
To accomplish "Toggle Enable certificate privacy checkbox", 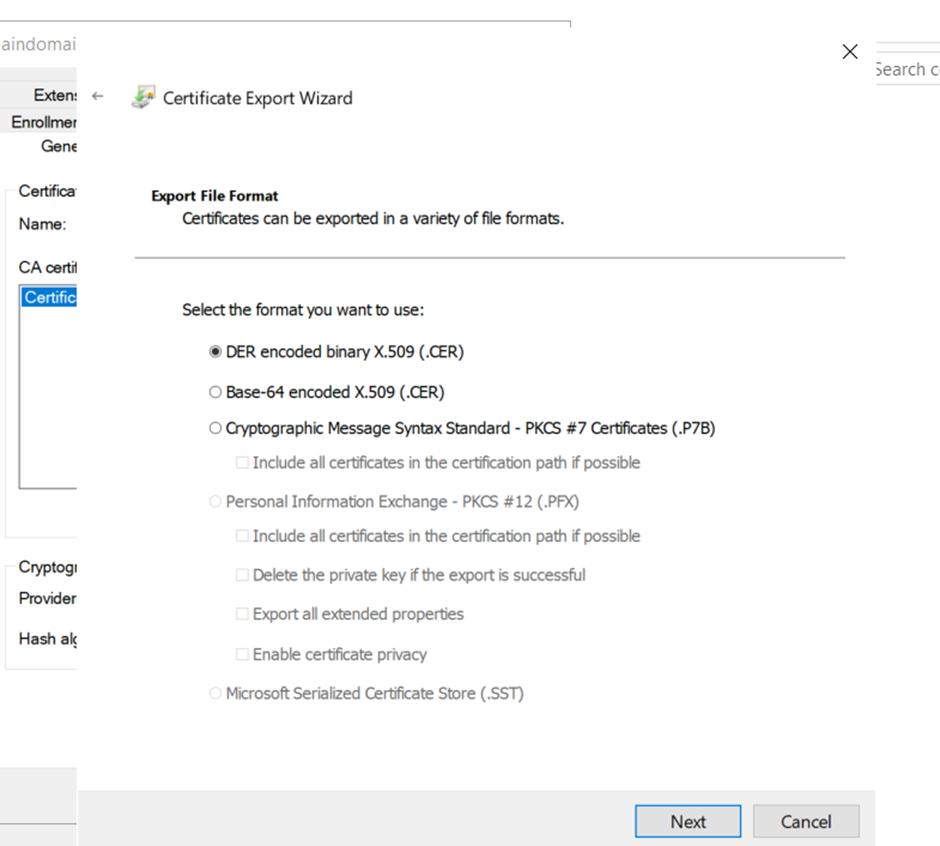I will [242, 655].
